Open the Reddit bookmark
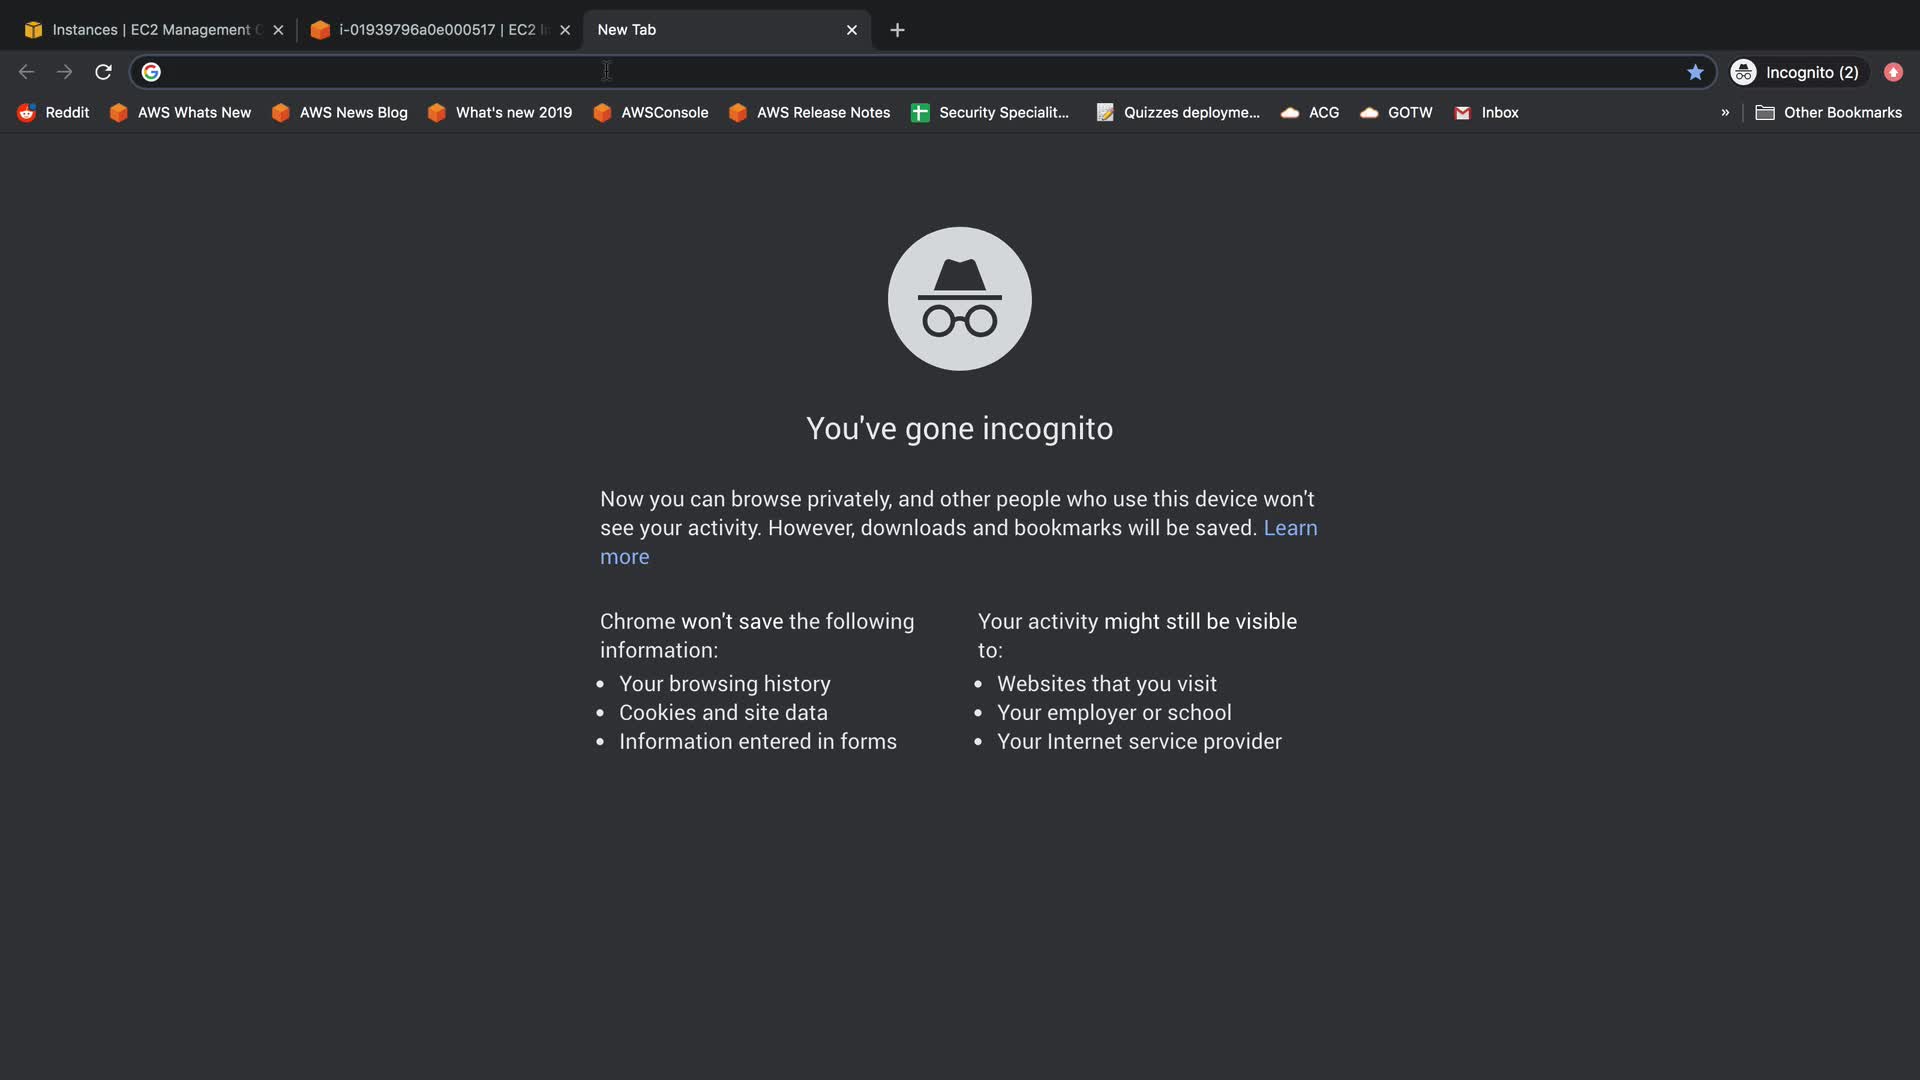Image resolution: width=1920 pixels, height=1080 pixels. pyautogui.click(x=54, y=113)
